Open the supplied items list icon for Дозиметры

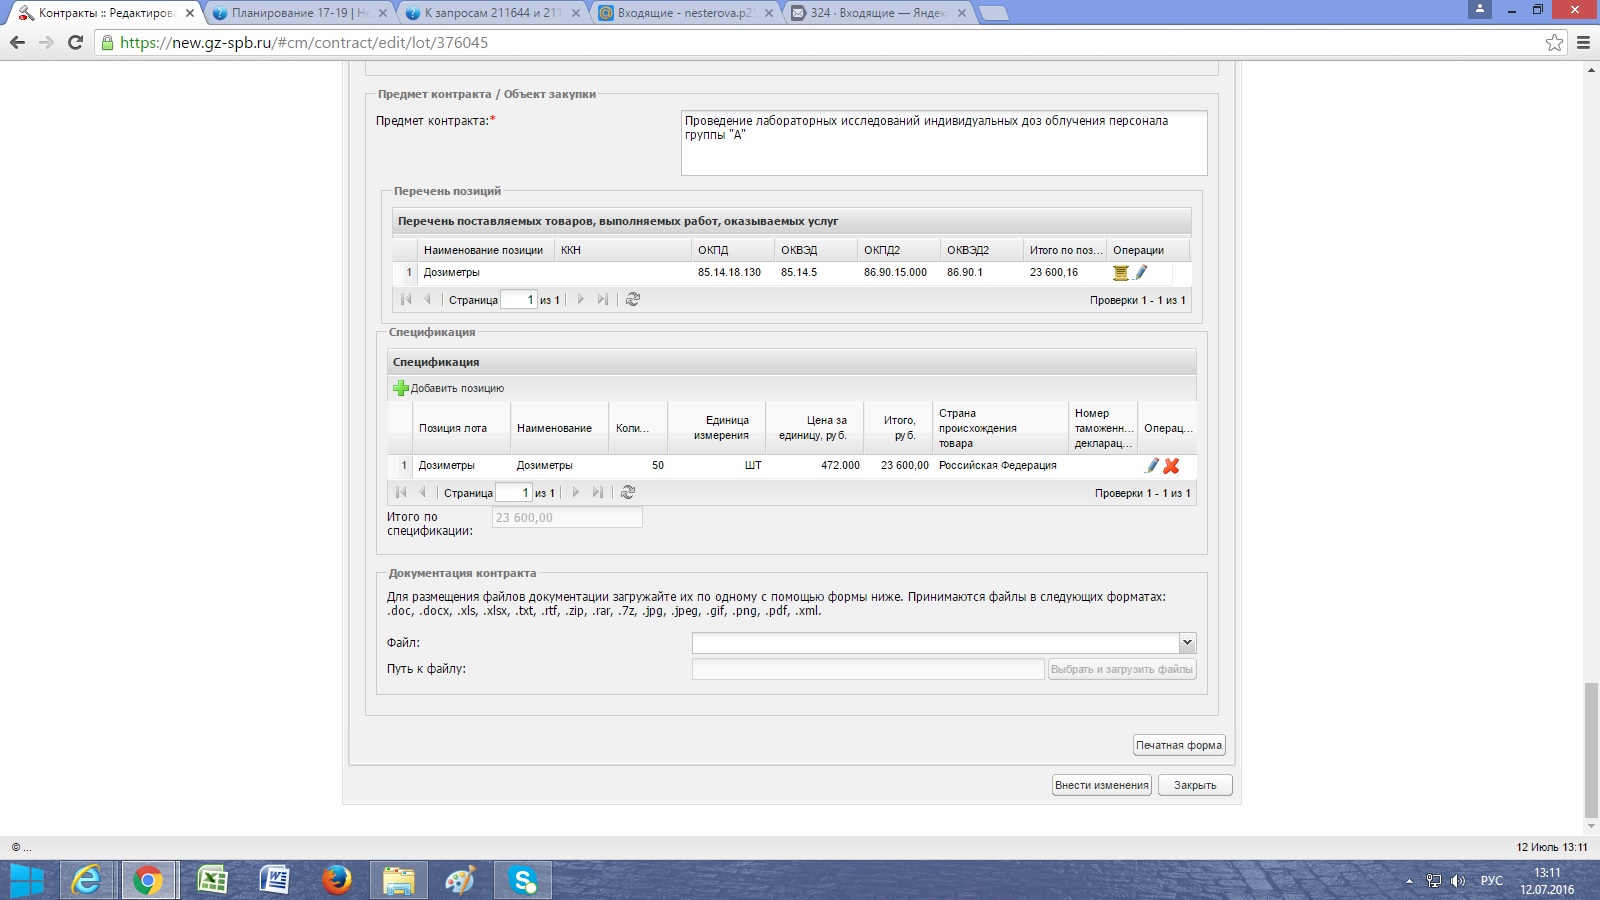[1121, 272]
